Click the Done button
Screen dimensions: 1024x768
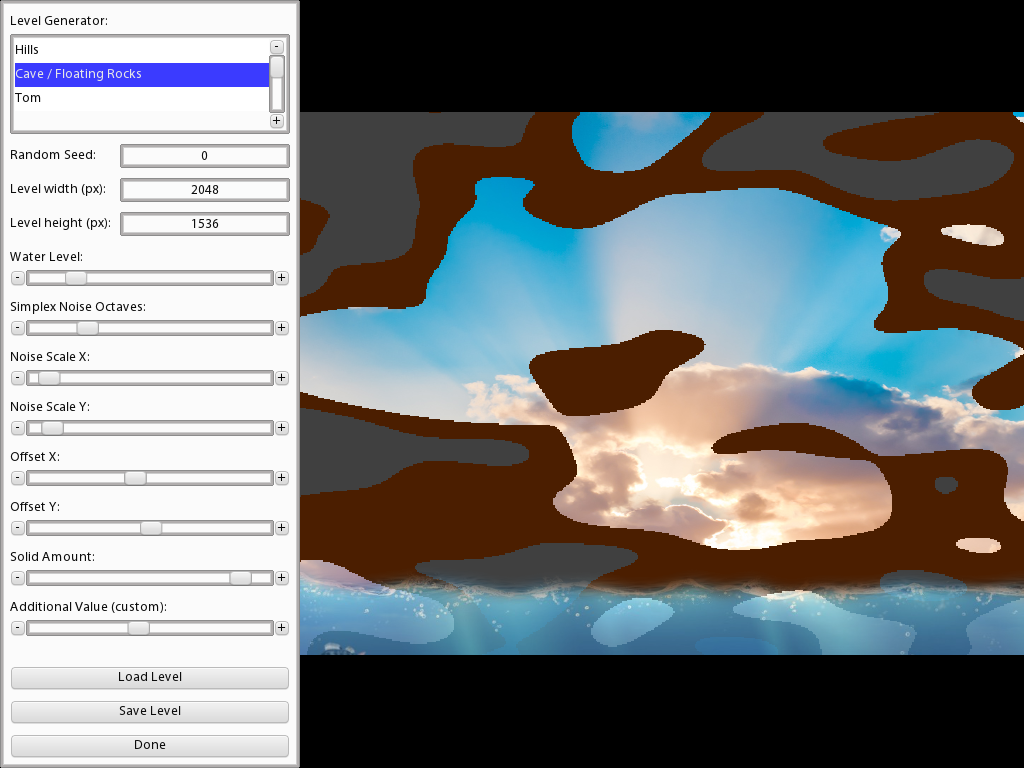tap(150, 745)
